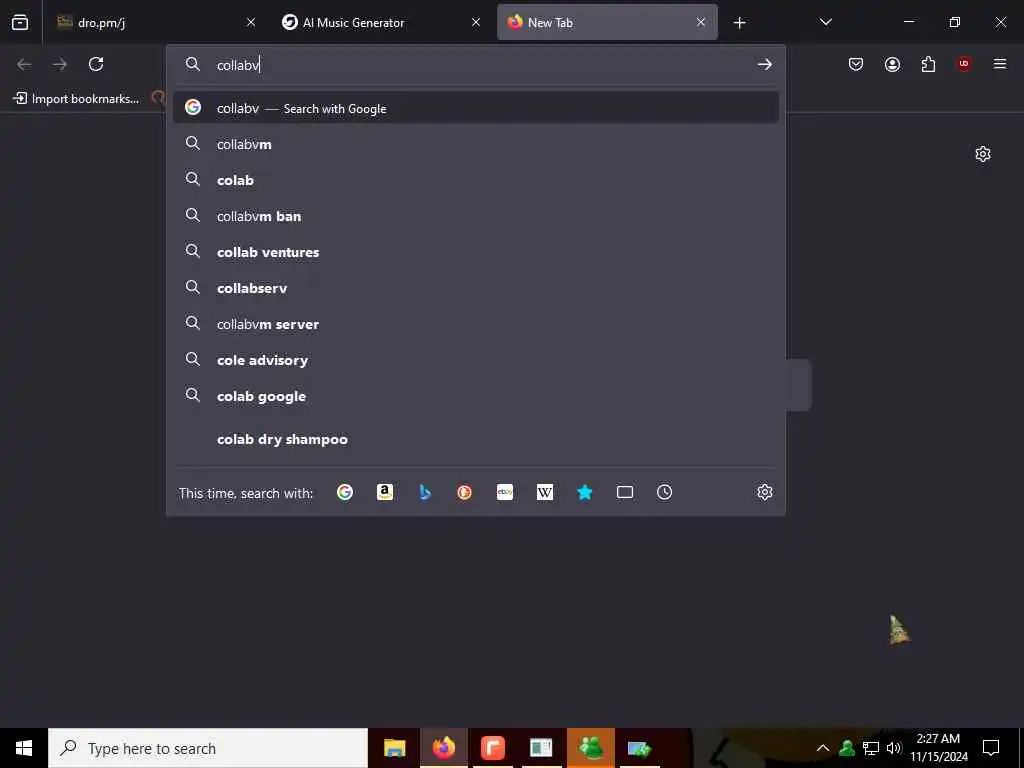Open the Save to Pocket icon
1024x768 pixels.
(x=856, y=64)
